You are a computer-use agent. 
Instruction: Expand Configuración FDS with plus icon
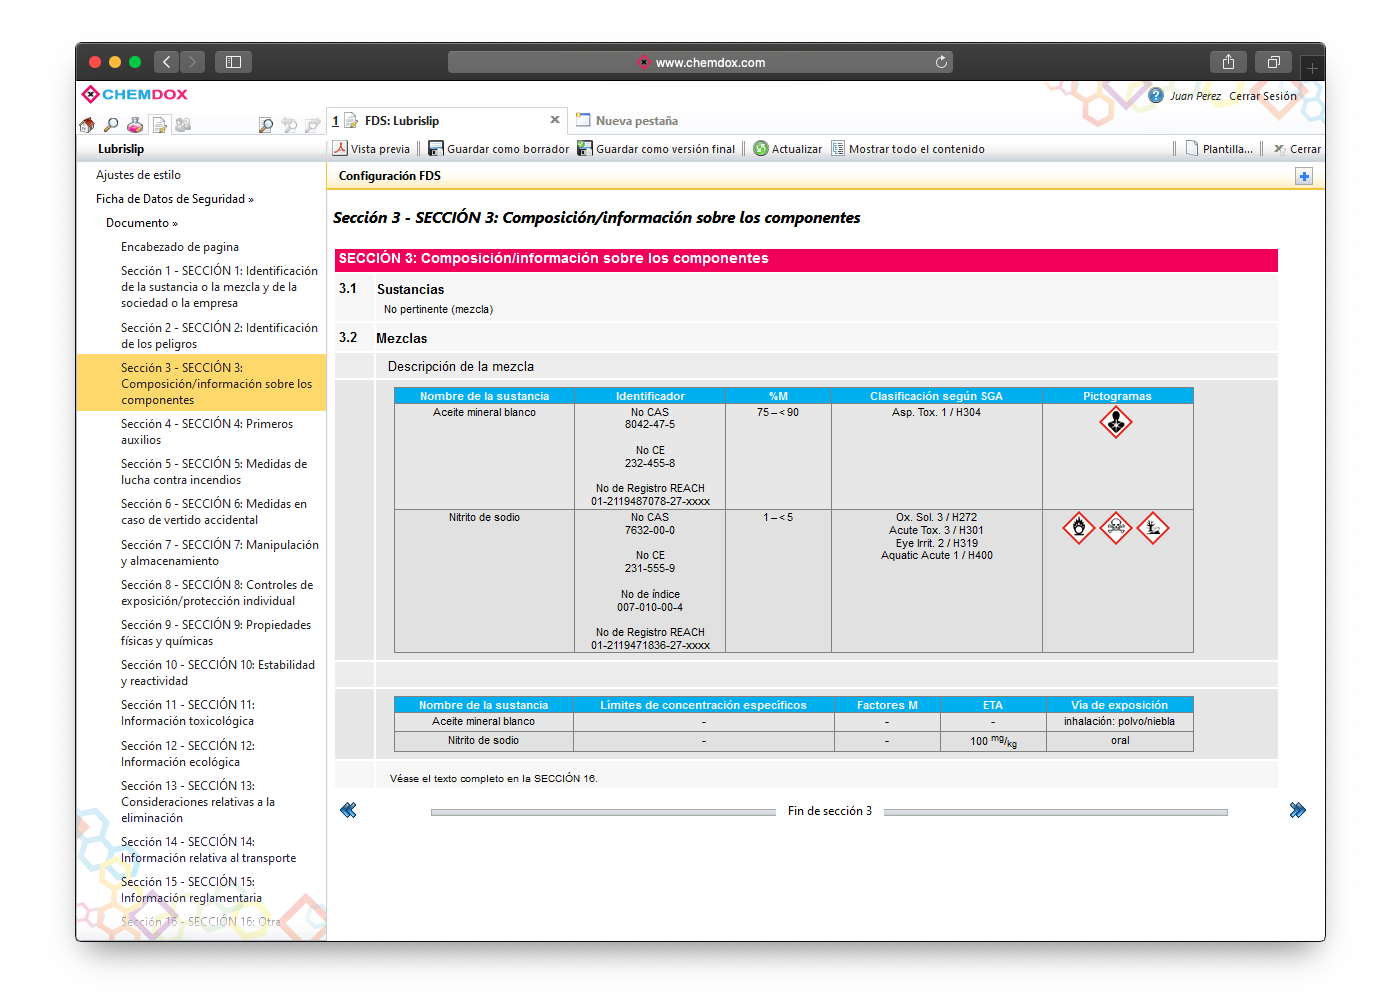pyautogui.click(x=1304, y=176)
